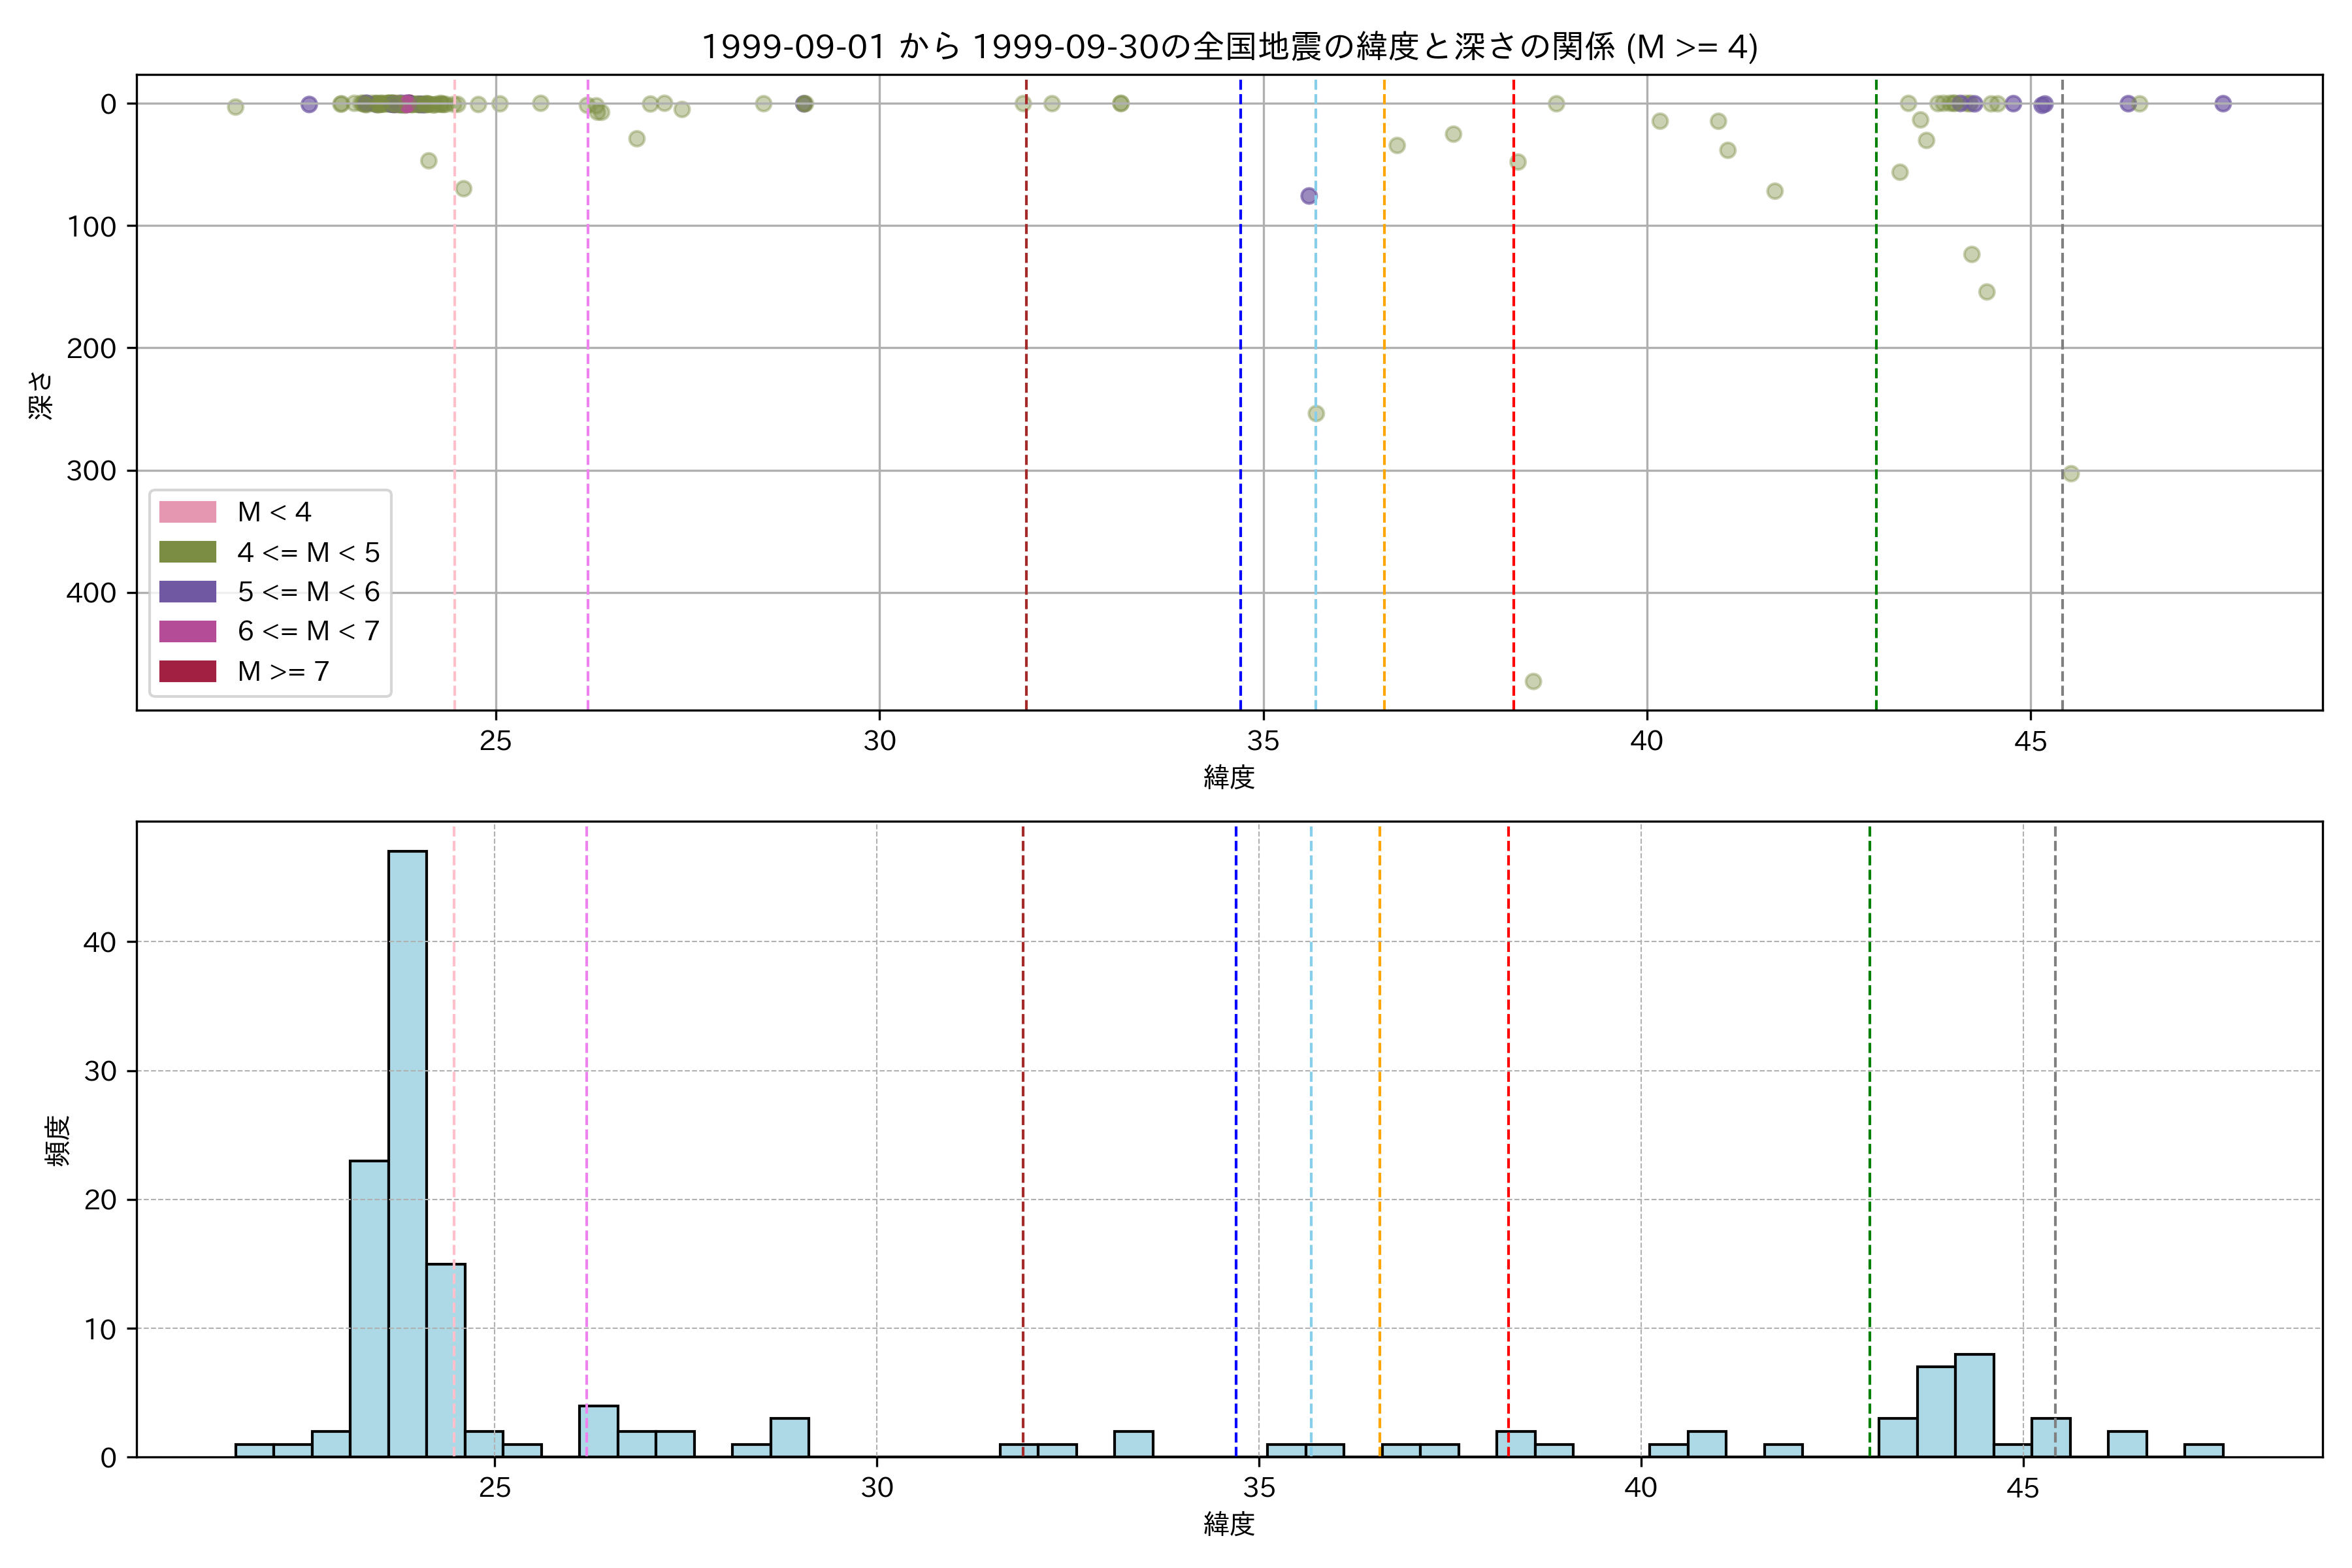Screen dimensions: 2352x1568
Task: Click the purple 5 <= M < 6 legend swatch
Action: tap(187, 591)
